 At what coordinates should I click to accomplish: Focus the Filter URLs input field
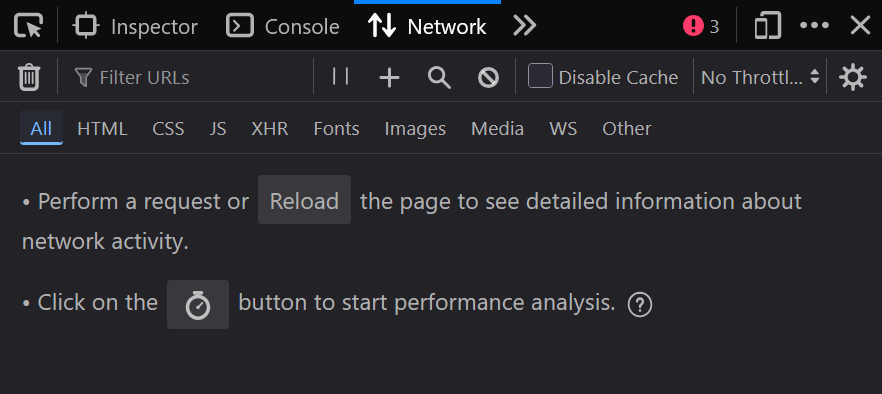pos(191,77)
